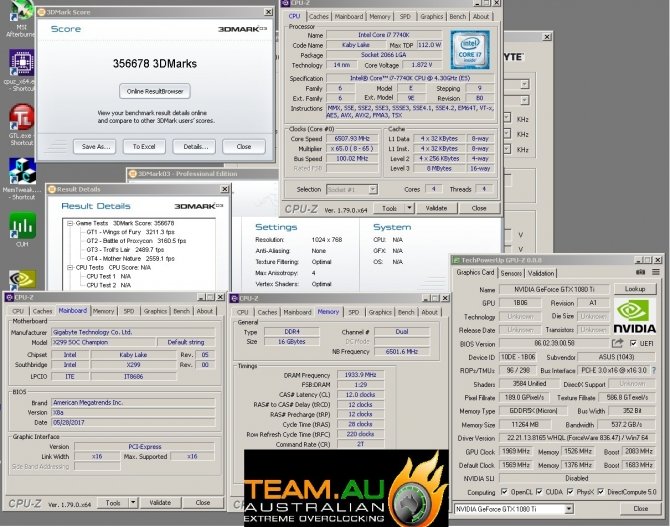This screenshot has width=670, height=527.
Task: Click the GPU name field in GPU-Z
Action: click(x=554, y=289)
